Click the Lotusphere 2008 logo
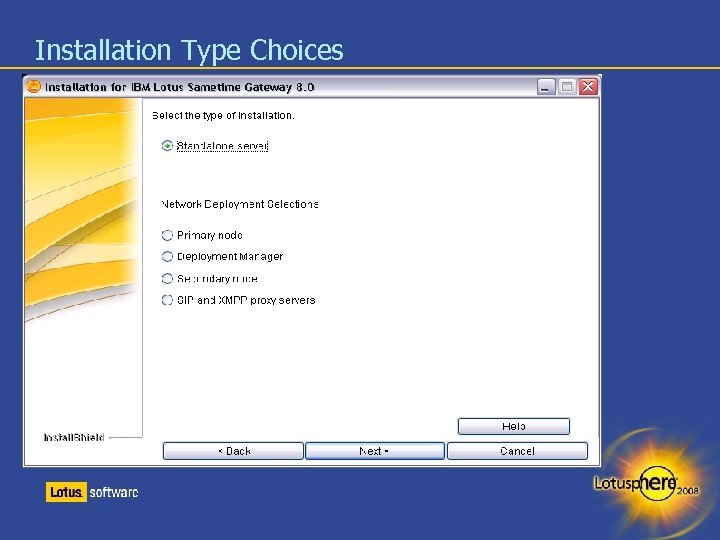This screenshot has height=540, width=720. point(647,483)
